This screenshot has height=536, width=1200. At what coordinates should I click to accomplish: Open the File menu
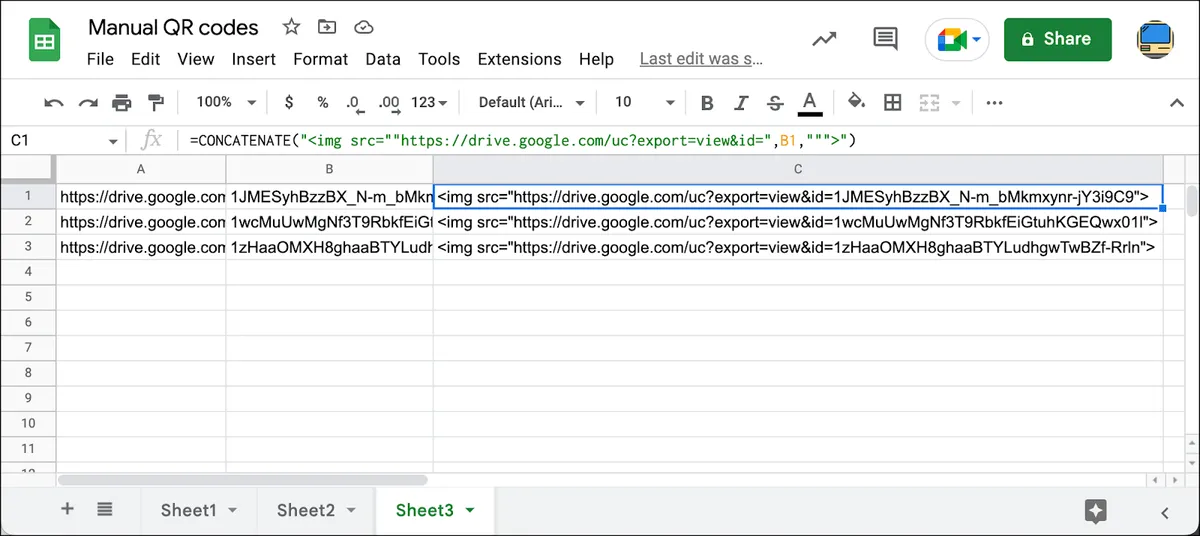coord(100,59)
